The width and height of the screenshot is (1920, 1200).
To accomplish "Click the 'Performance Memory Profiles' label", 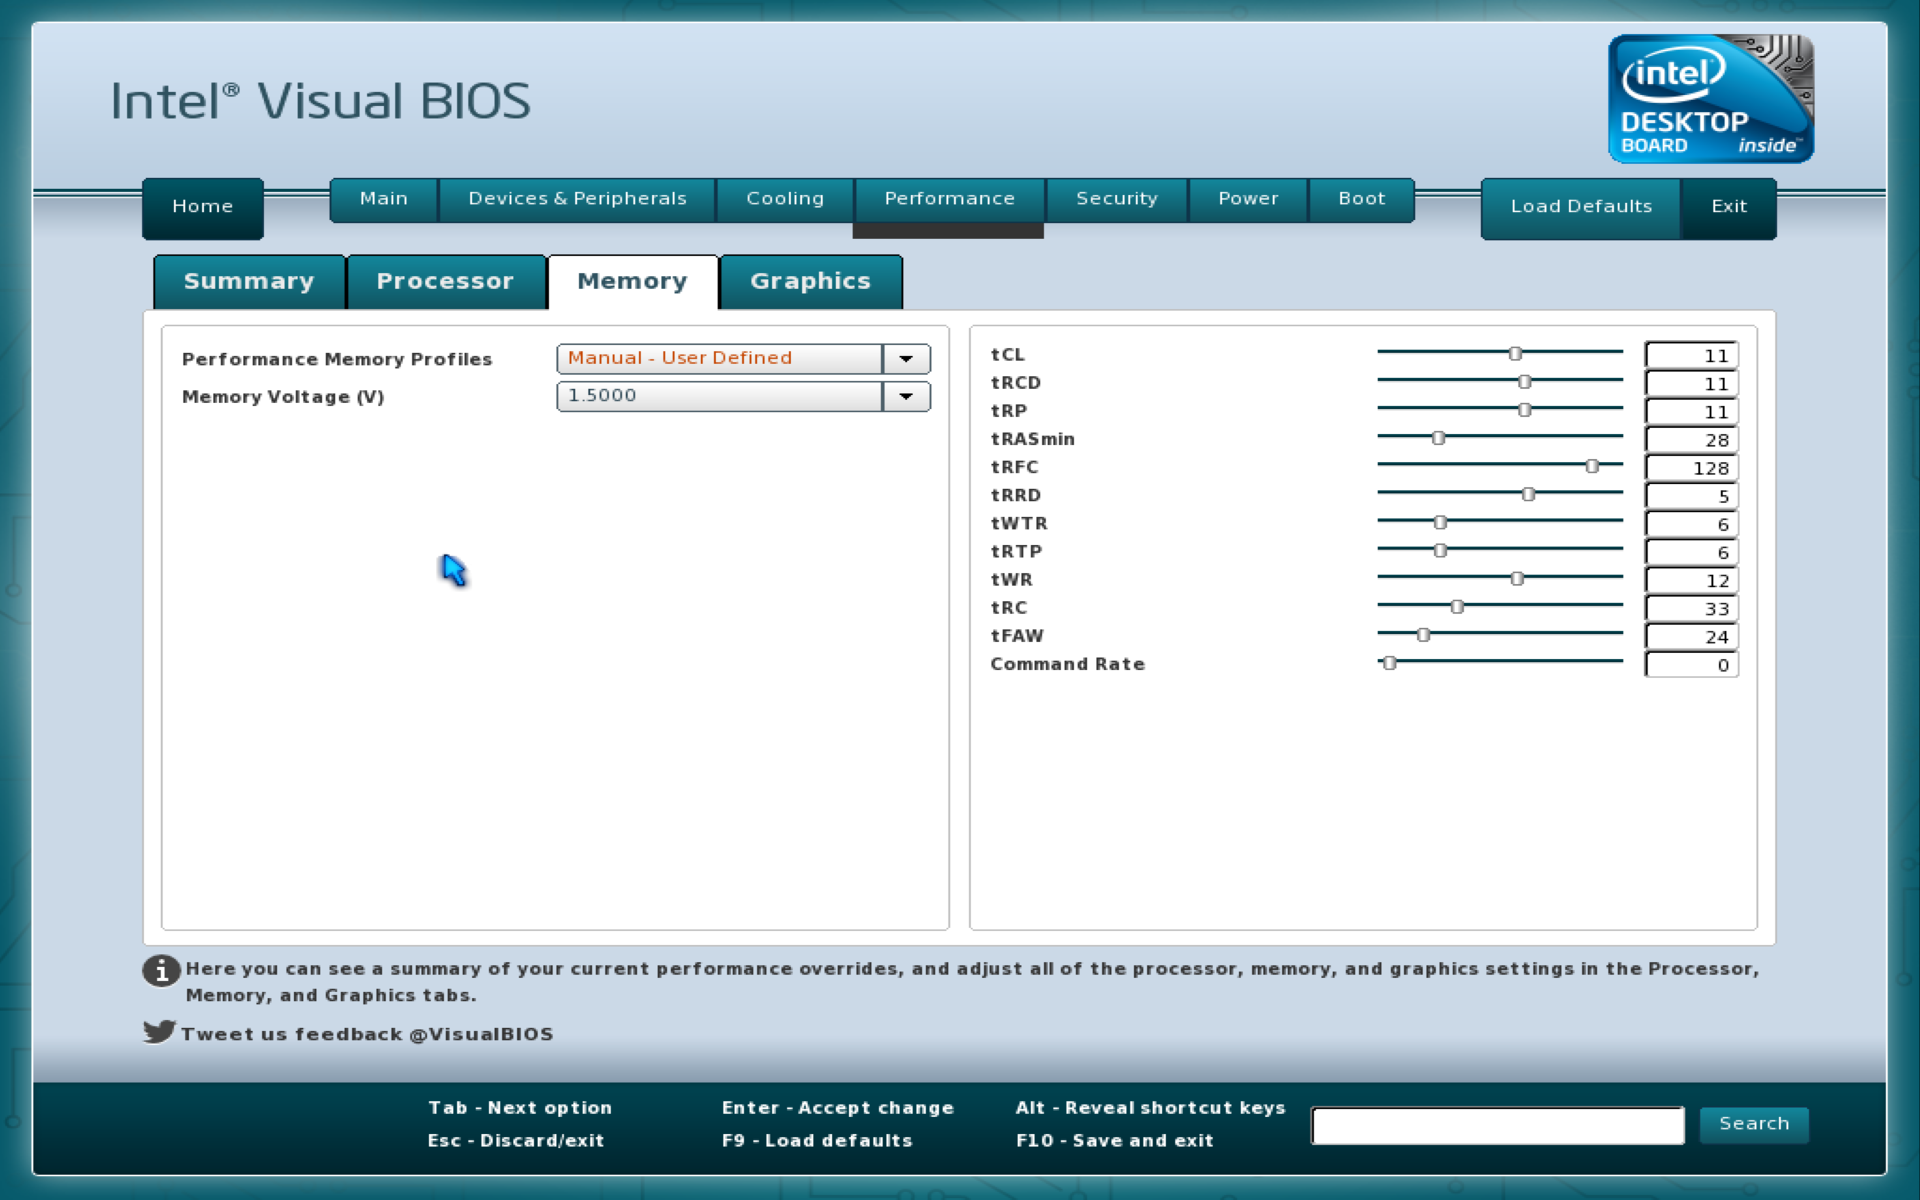I will click(337, 359).
